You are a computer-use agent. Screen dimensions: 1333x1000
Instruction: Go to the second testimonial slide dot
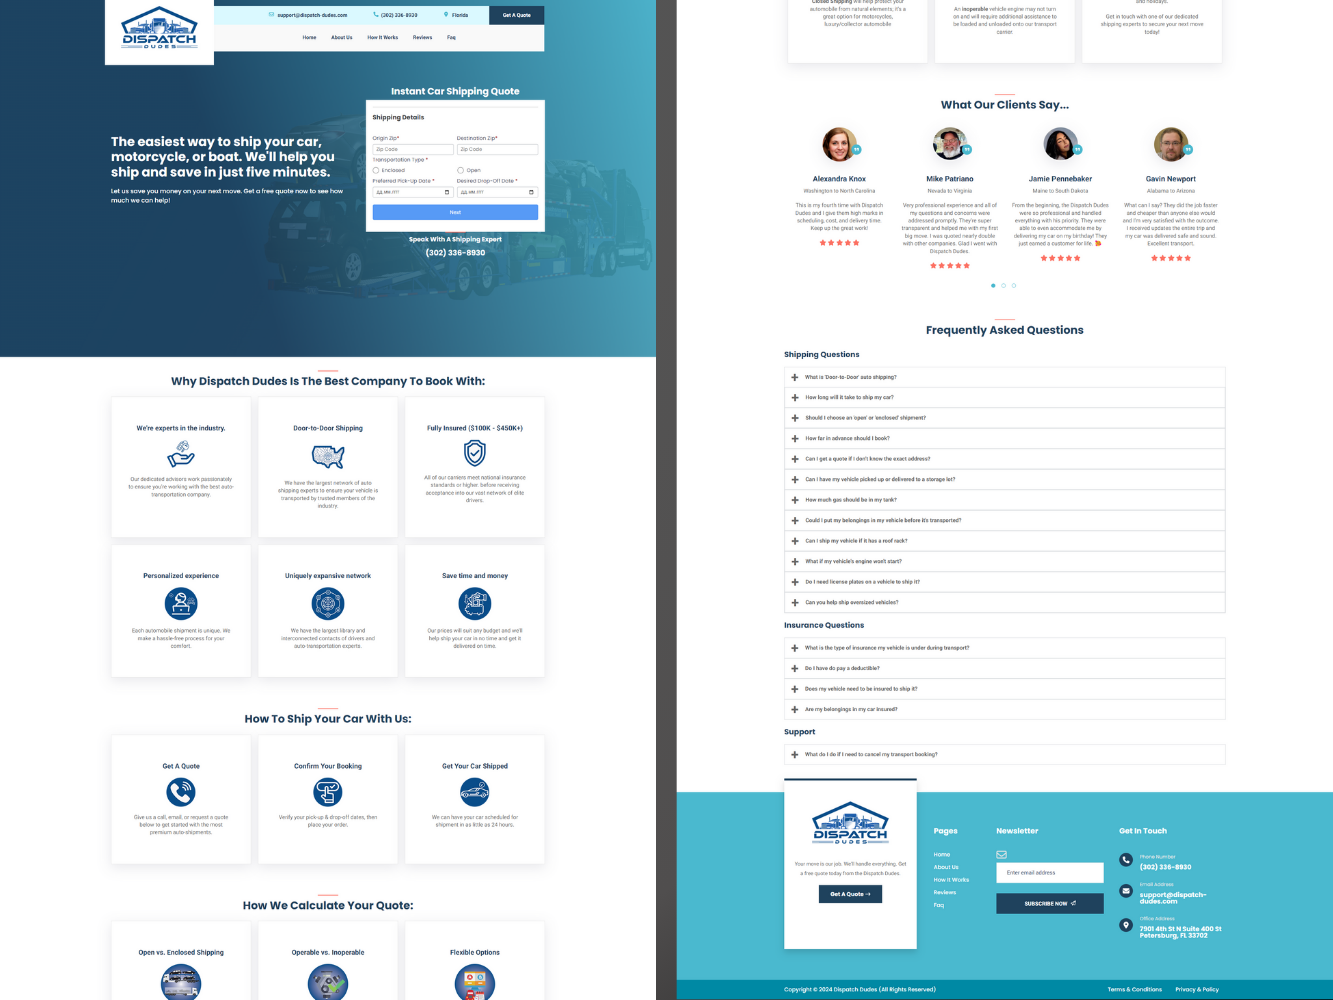point(1004,286)
